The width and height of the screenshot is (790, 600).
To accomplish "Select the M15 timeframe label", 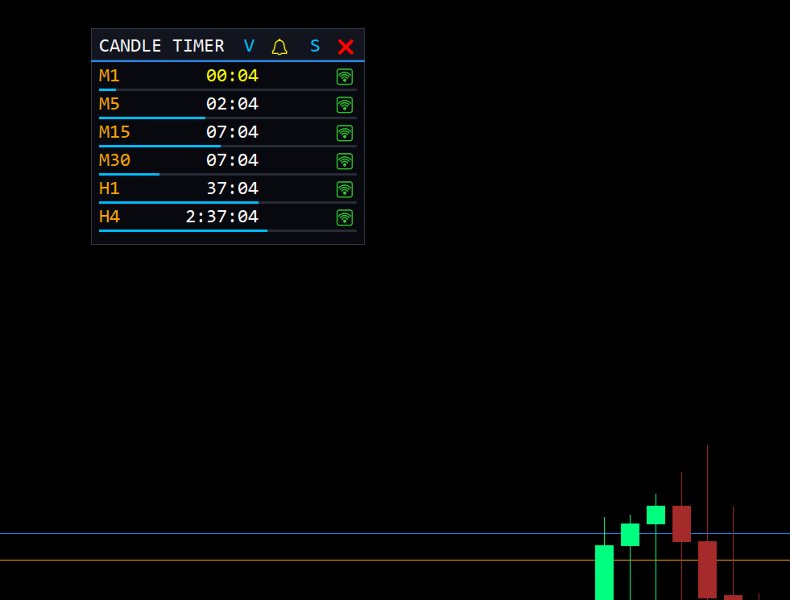I will pos(114,132).
